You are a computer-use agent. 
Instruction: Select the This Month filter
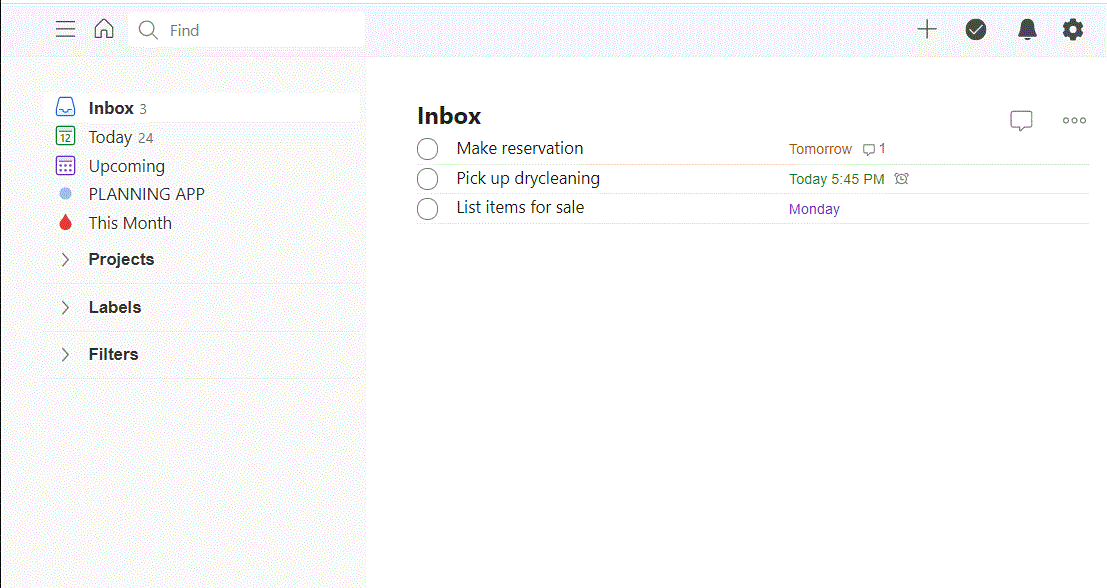pyautogui.click(x=129, y=222)
